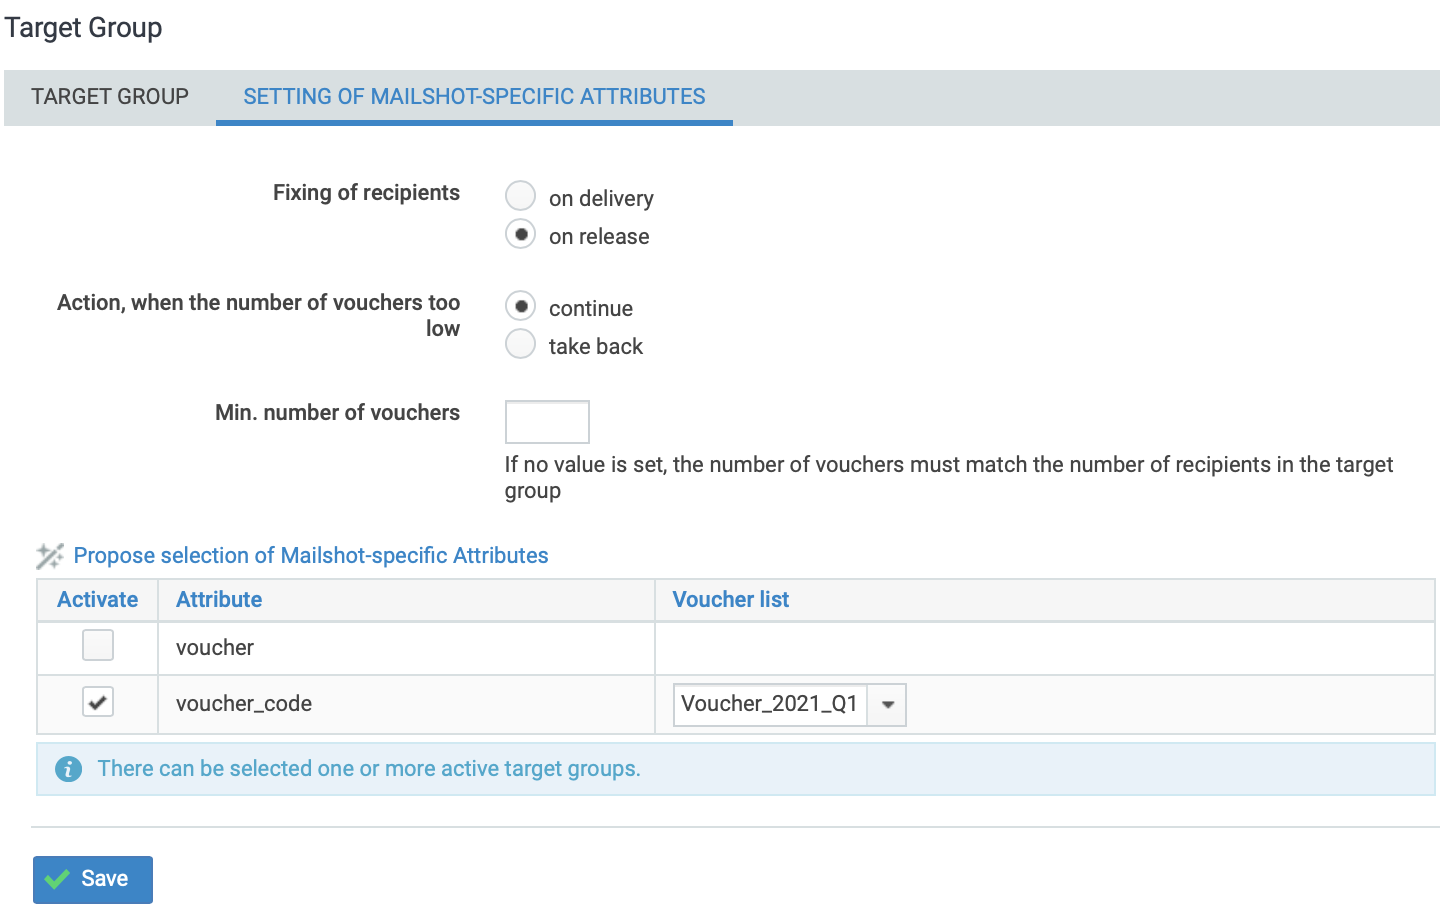
Task: Select the 'on delivery' radio button
Action: (x=520, y=196)
